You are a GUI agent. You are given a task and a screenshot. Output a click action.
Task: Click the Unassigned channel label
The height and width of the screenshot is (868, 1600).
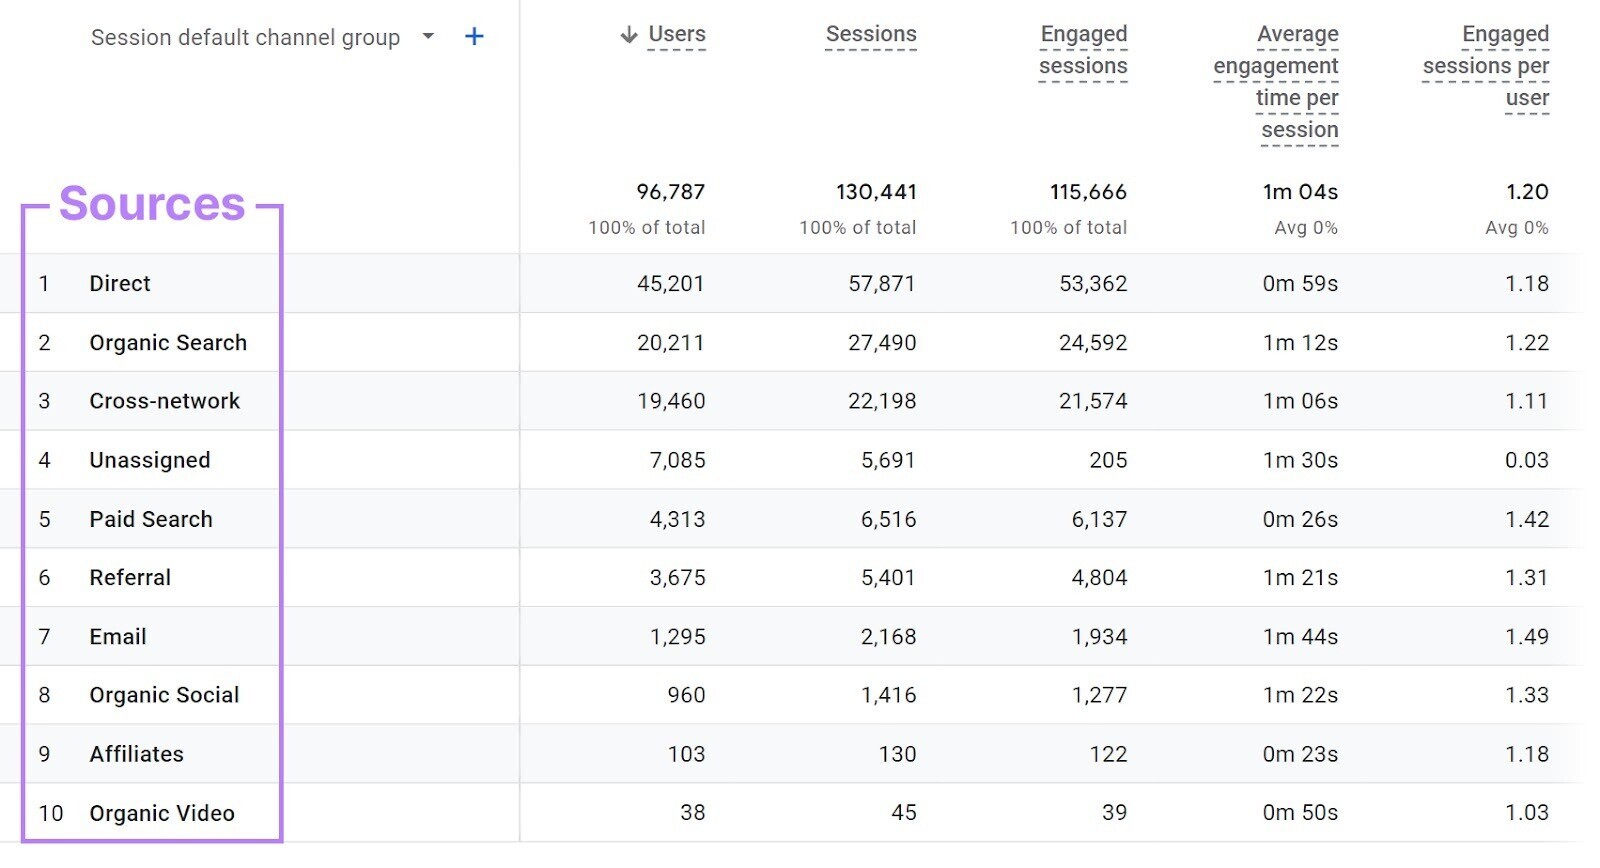pyautogui.click(x=150, y=461)
